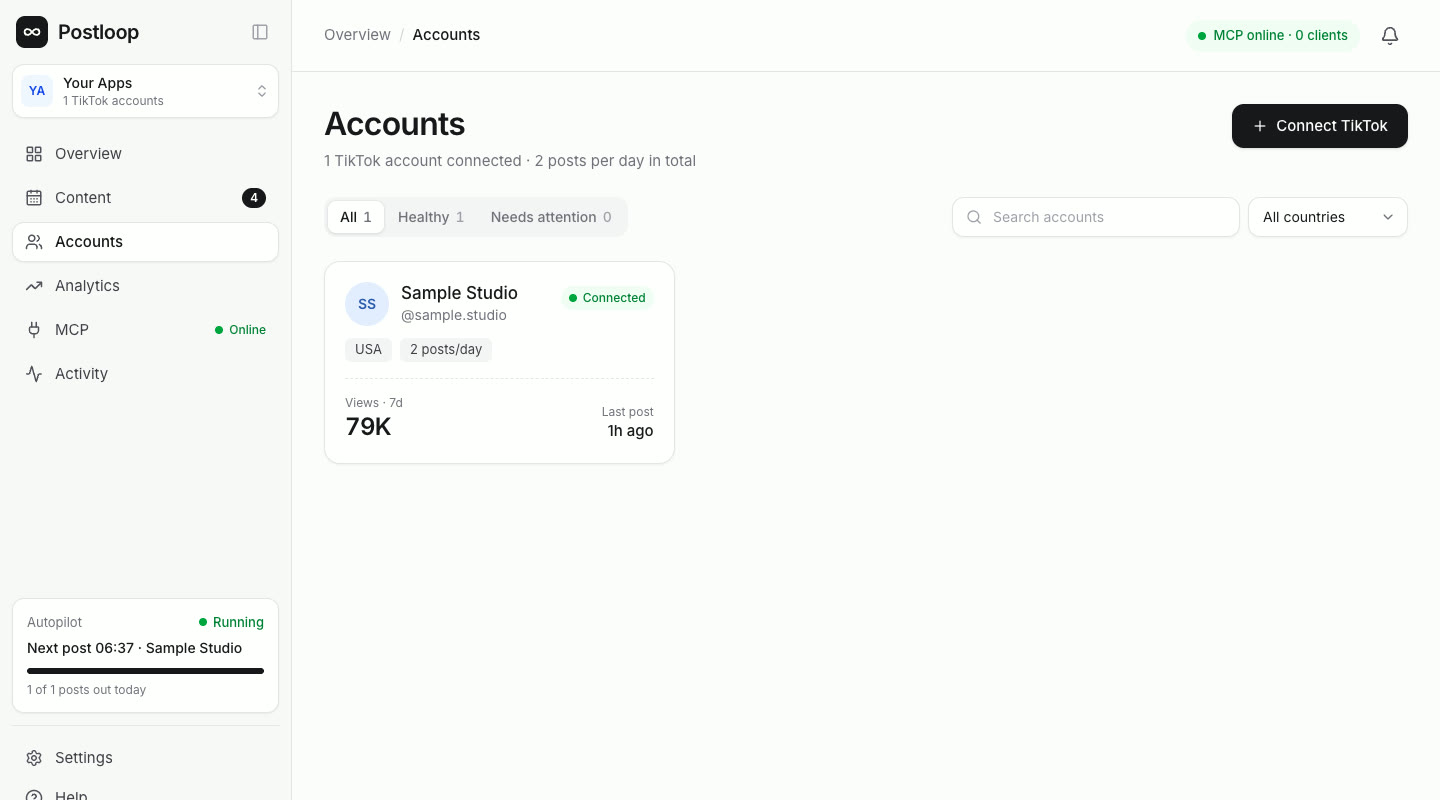
Task: Open the MCP page
Action: pyautogui.click(x=145, y=330)
